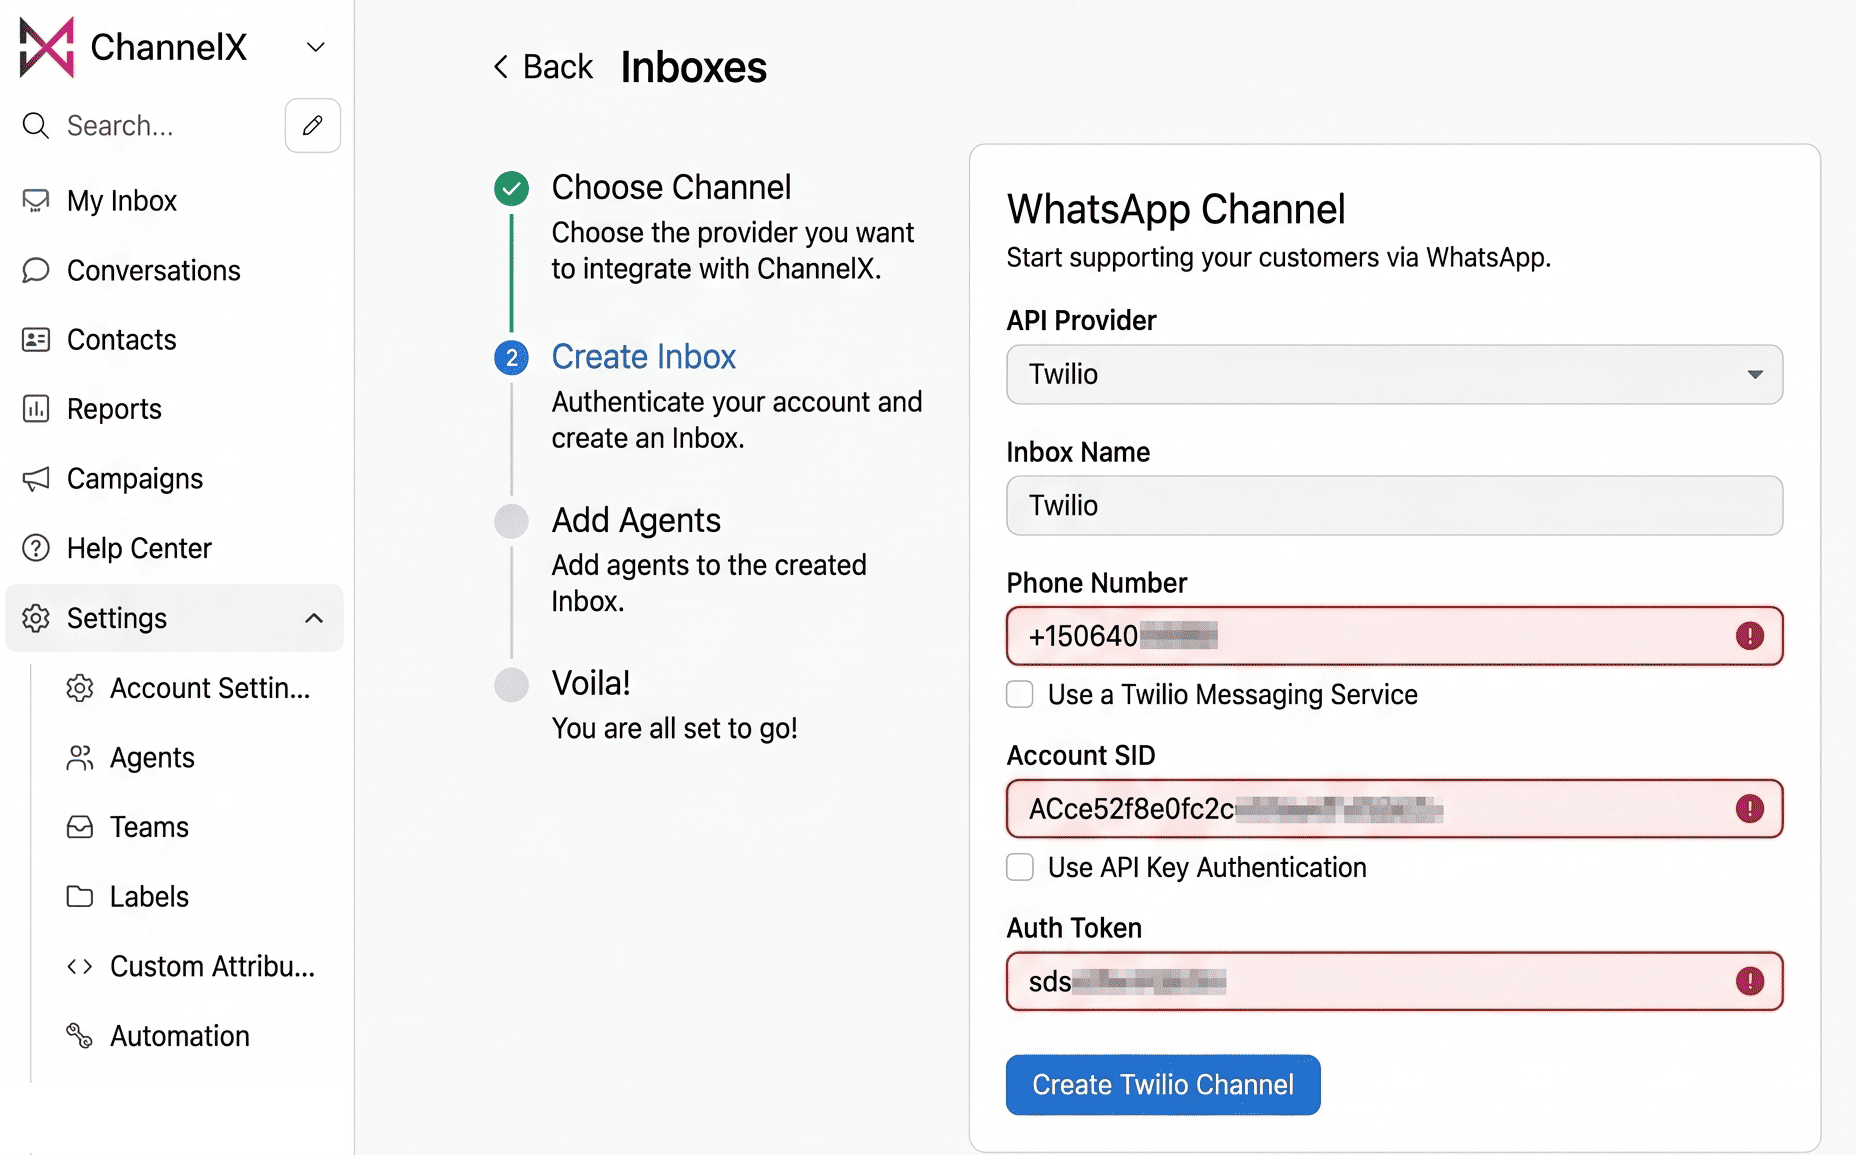Viewport: 1856px width, 1155px height.
Task: Click the Choose Channel step title
Action: pyautogui.click(x=671, y=187)
